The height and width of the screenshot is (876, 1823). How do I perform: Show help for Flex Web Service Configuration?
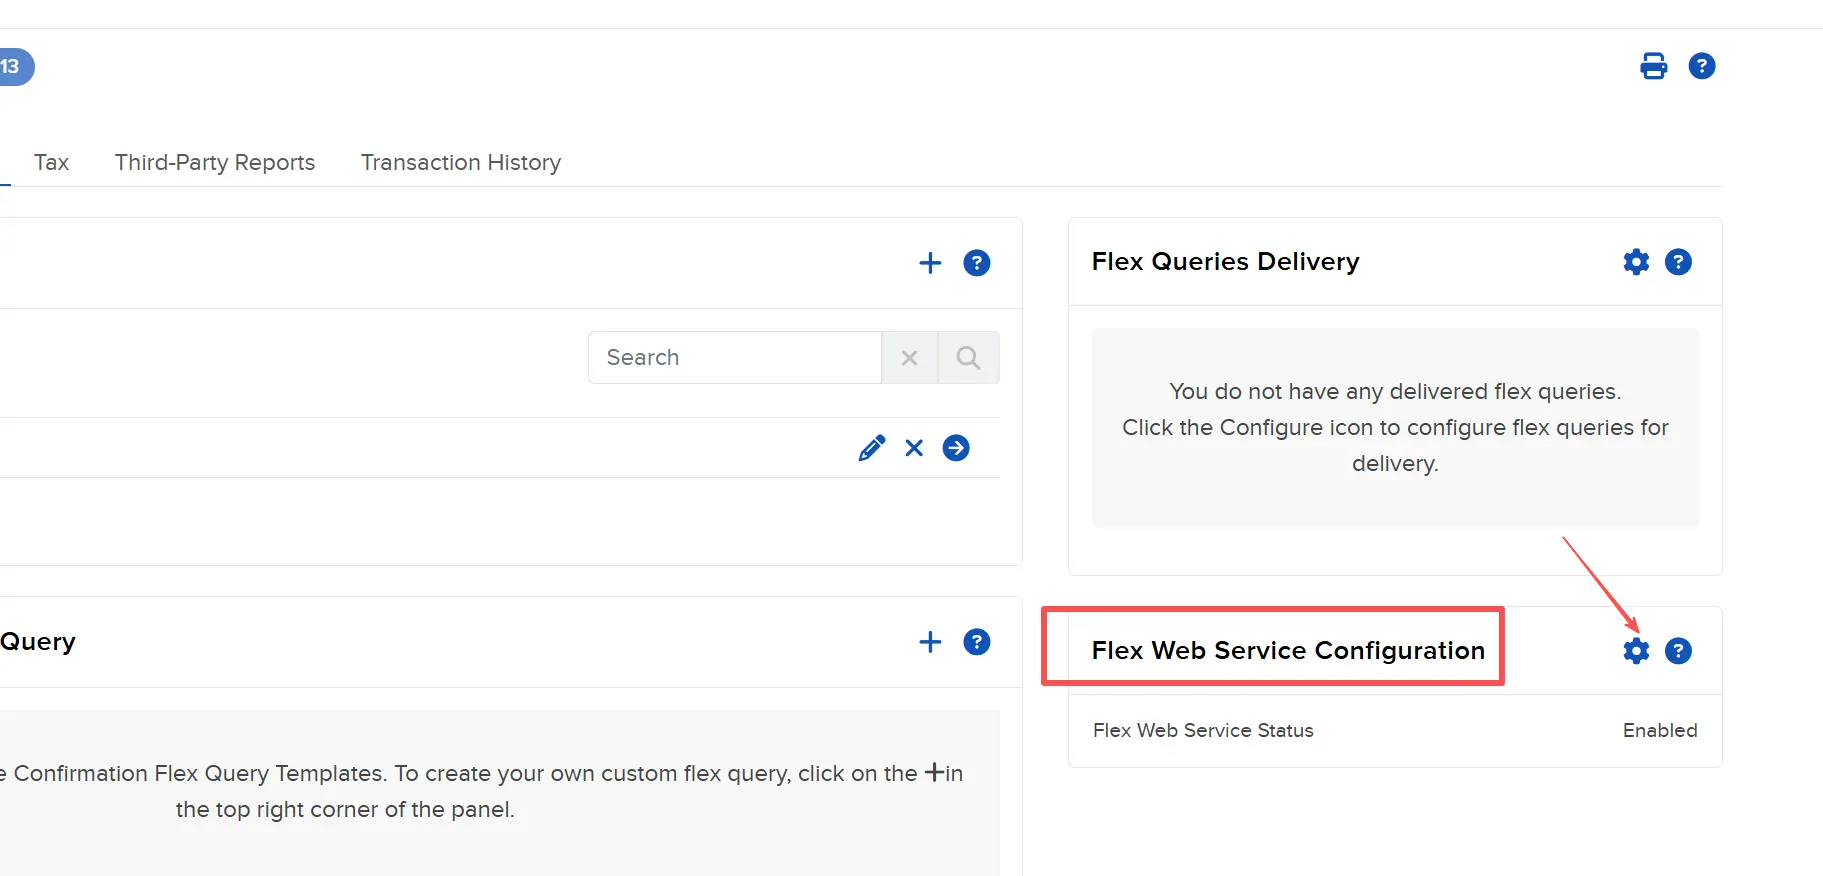point(1678,651)
